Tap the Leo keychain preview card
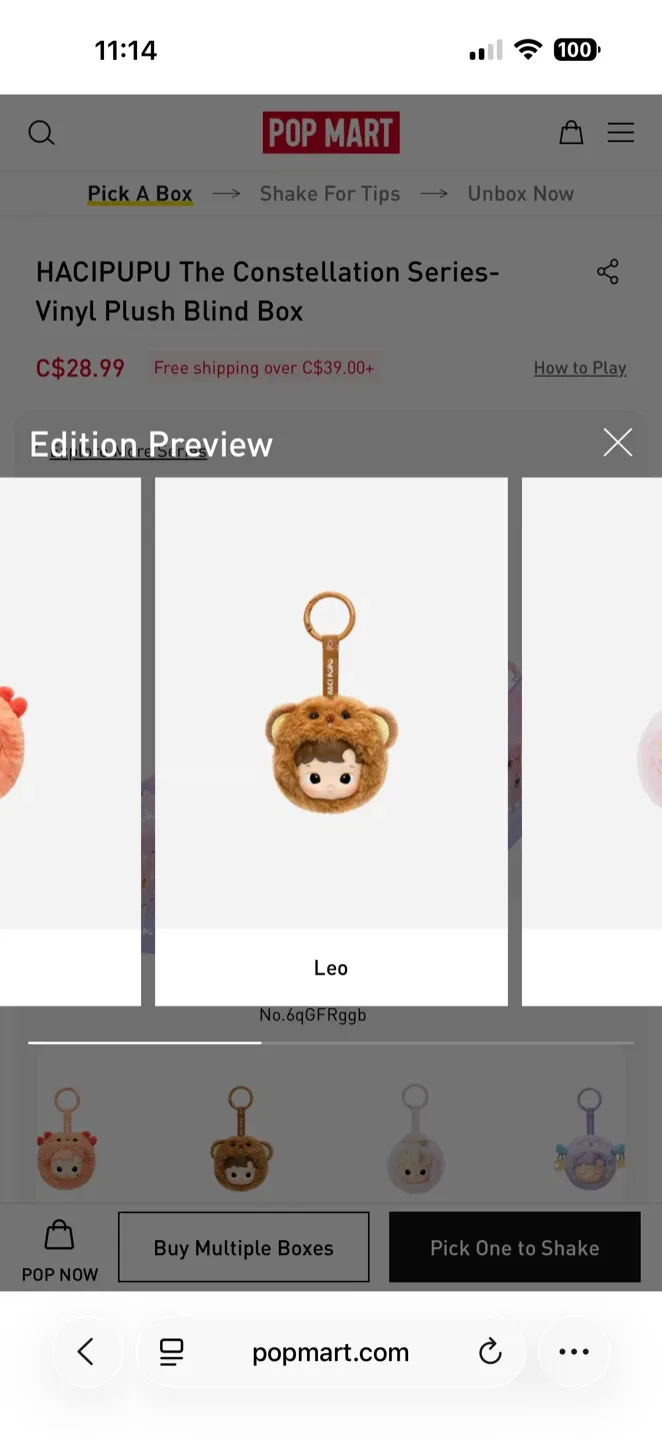This screenshot has height=1440, width=662. [x=331, y=741]
